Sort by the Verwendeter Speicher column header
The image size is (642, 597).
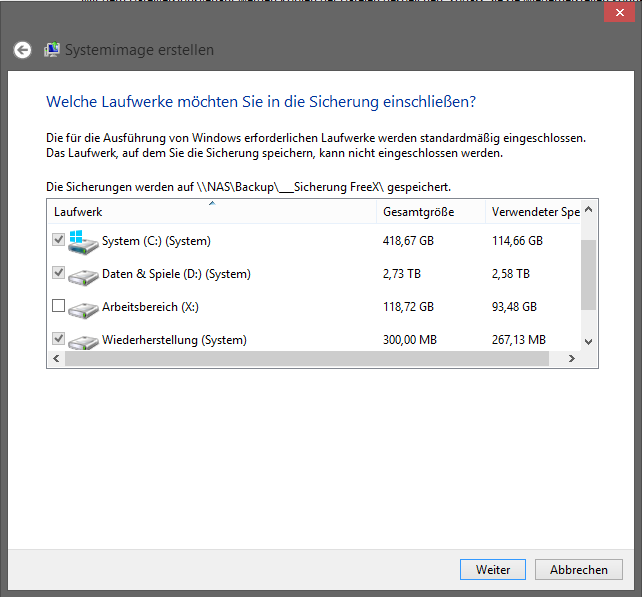point(533,212)
